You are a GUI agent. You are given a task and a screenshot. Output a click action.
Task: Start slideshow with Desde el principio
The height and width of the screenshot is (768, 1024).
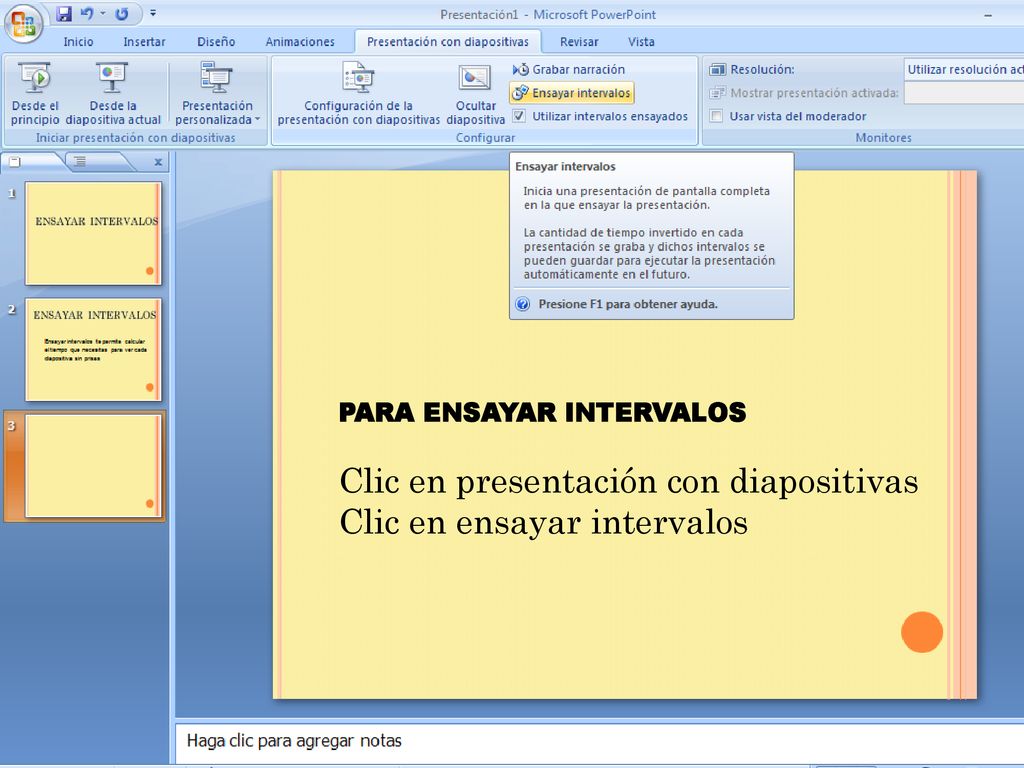[x=35, y=93]
